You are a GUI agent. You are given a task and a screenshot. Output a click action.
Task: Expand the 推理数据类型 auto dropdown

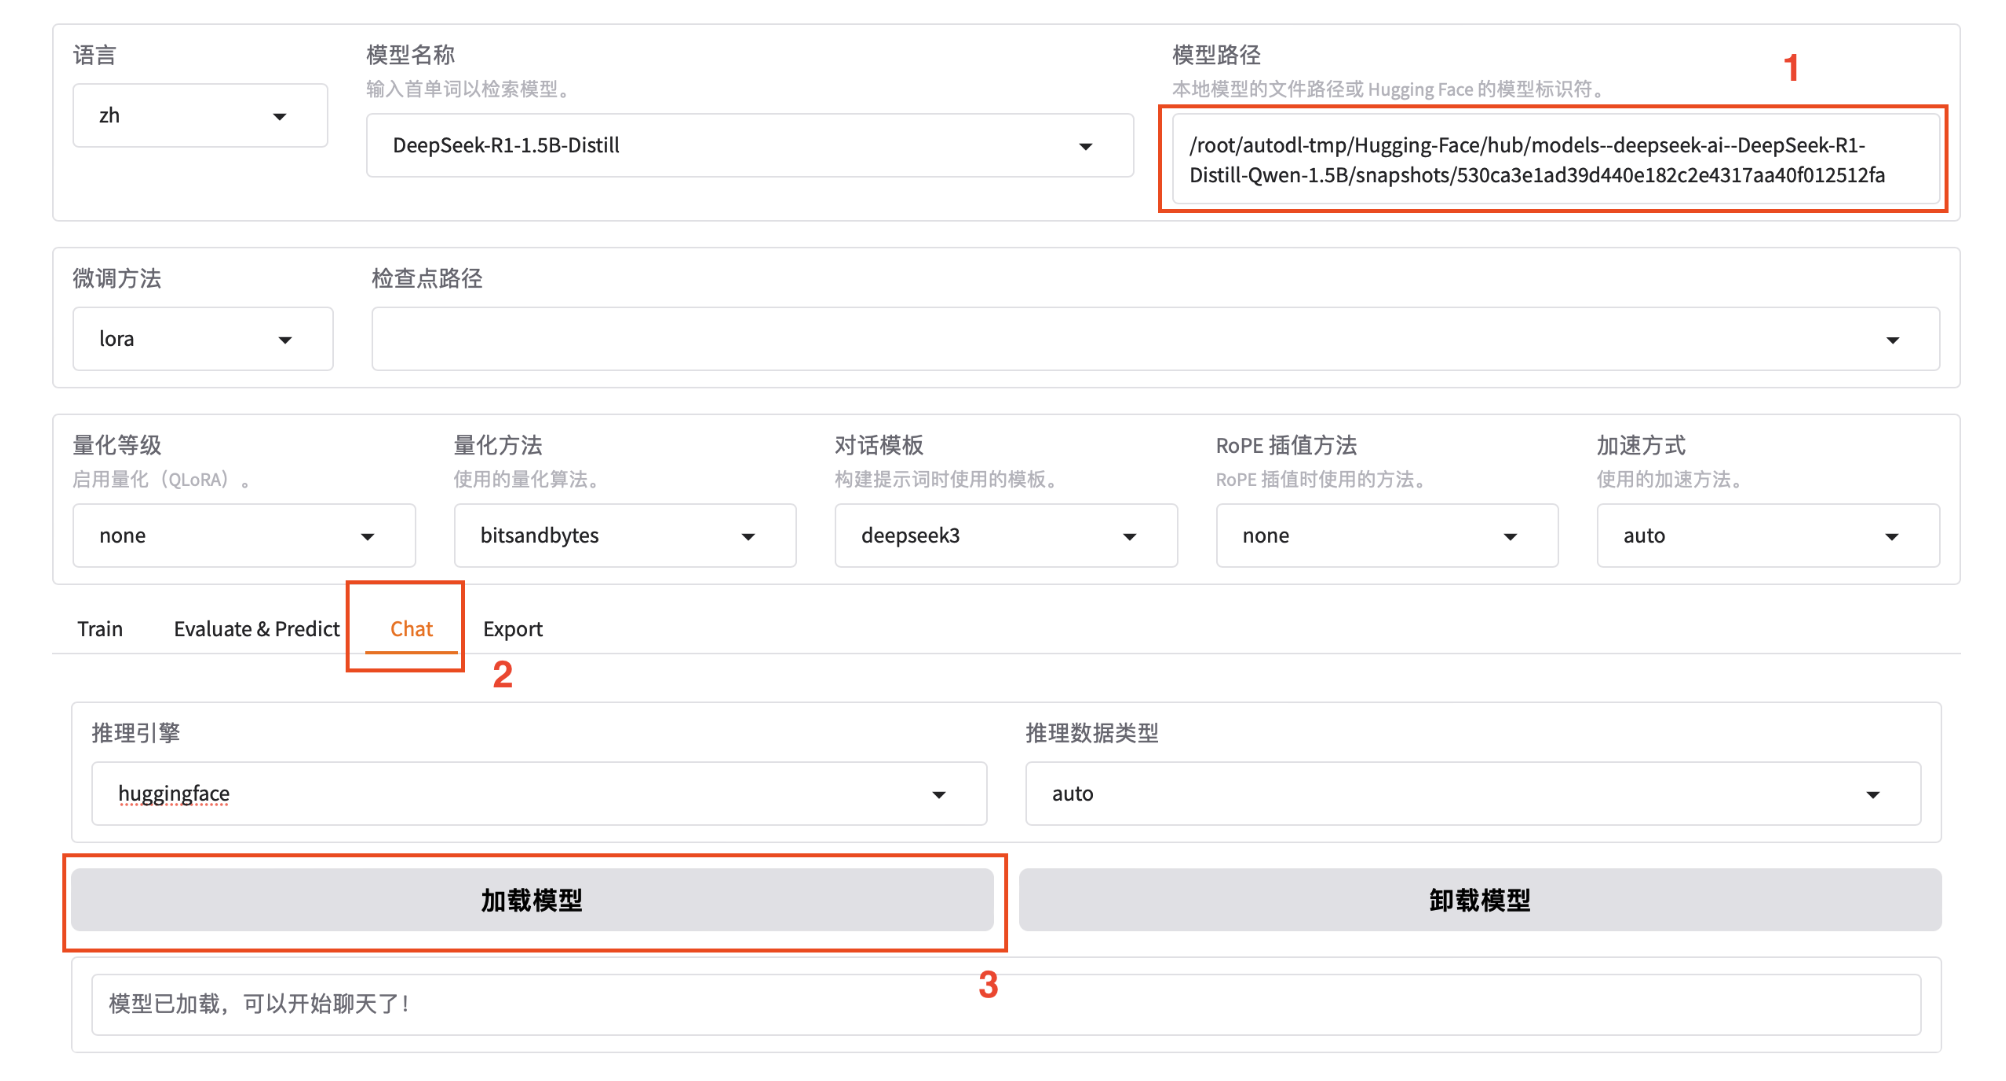tap(1472, 794)
